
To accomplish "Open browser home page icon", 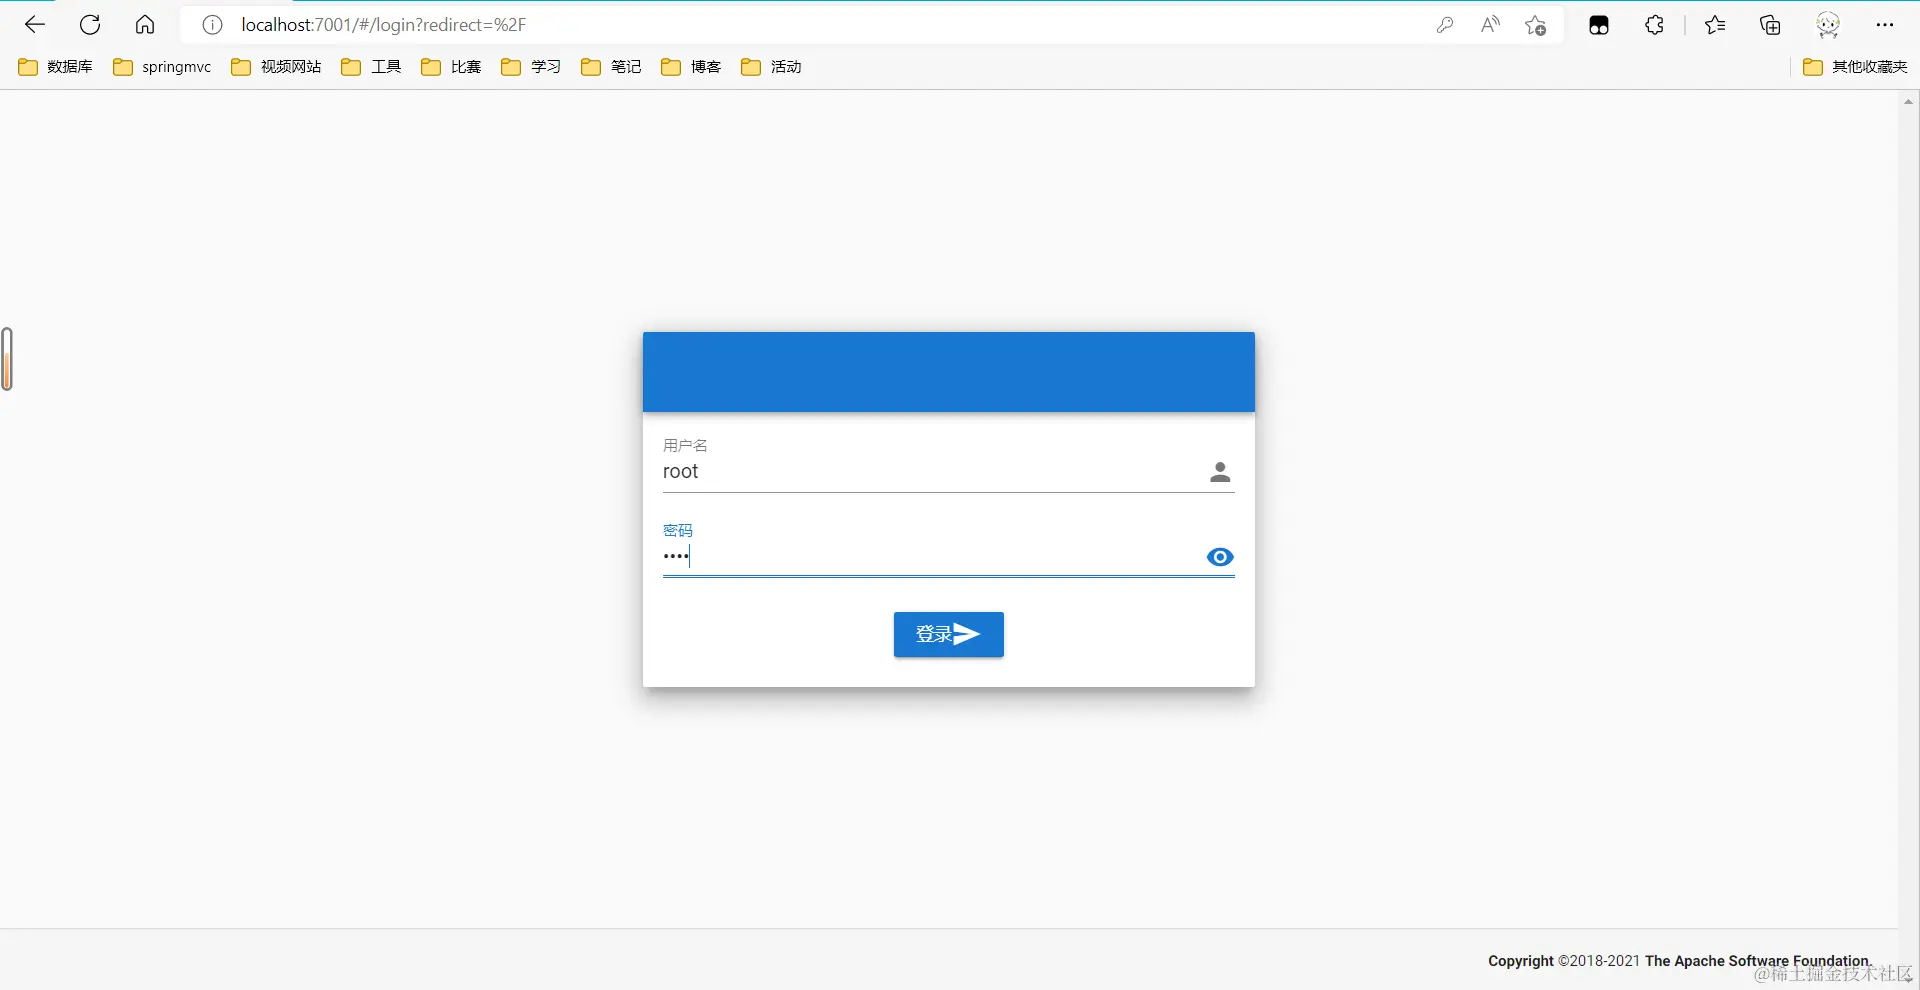I will [145, 25].
